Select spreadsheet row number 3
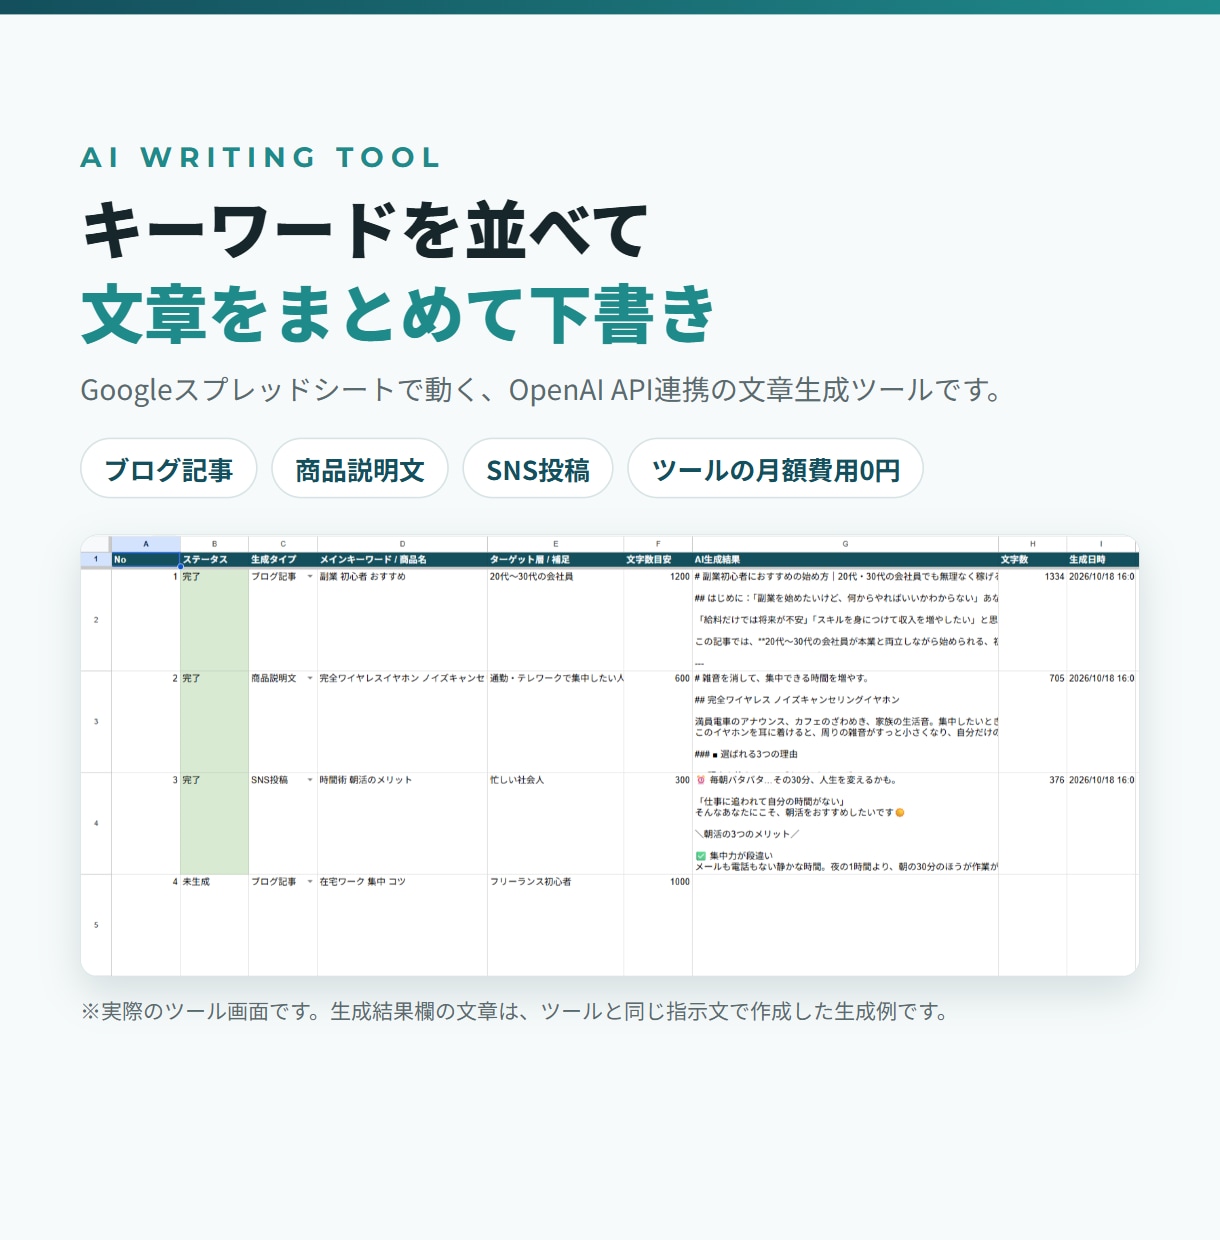The width and height of the screenshot is (1220, 1240). click(x=96, y=721)
